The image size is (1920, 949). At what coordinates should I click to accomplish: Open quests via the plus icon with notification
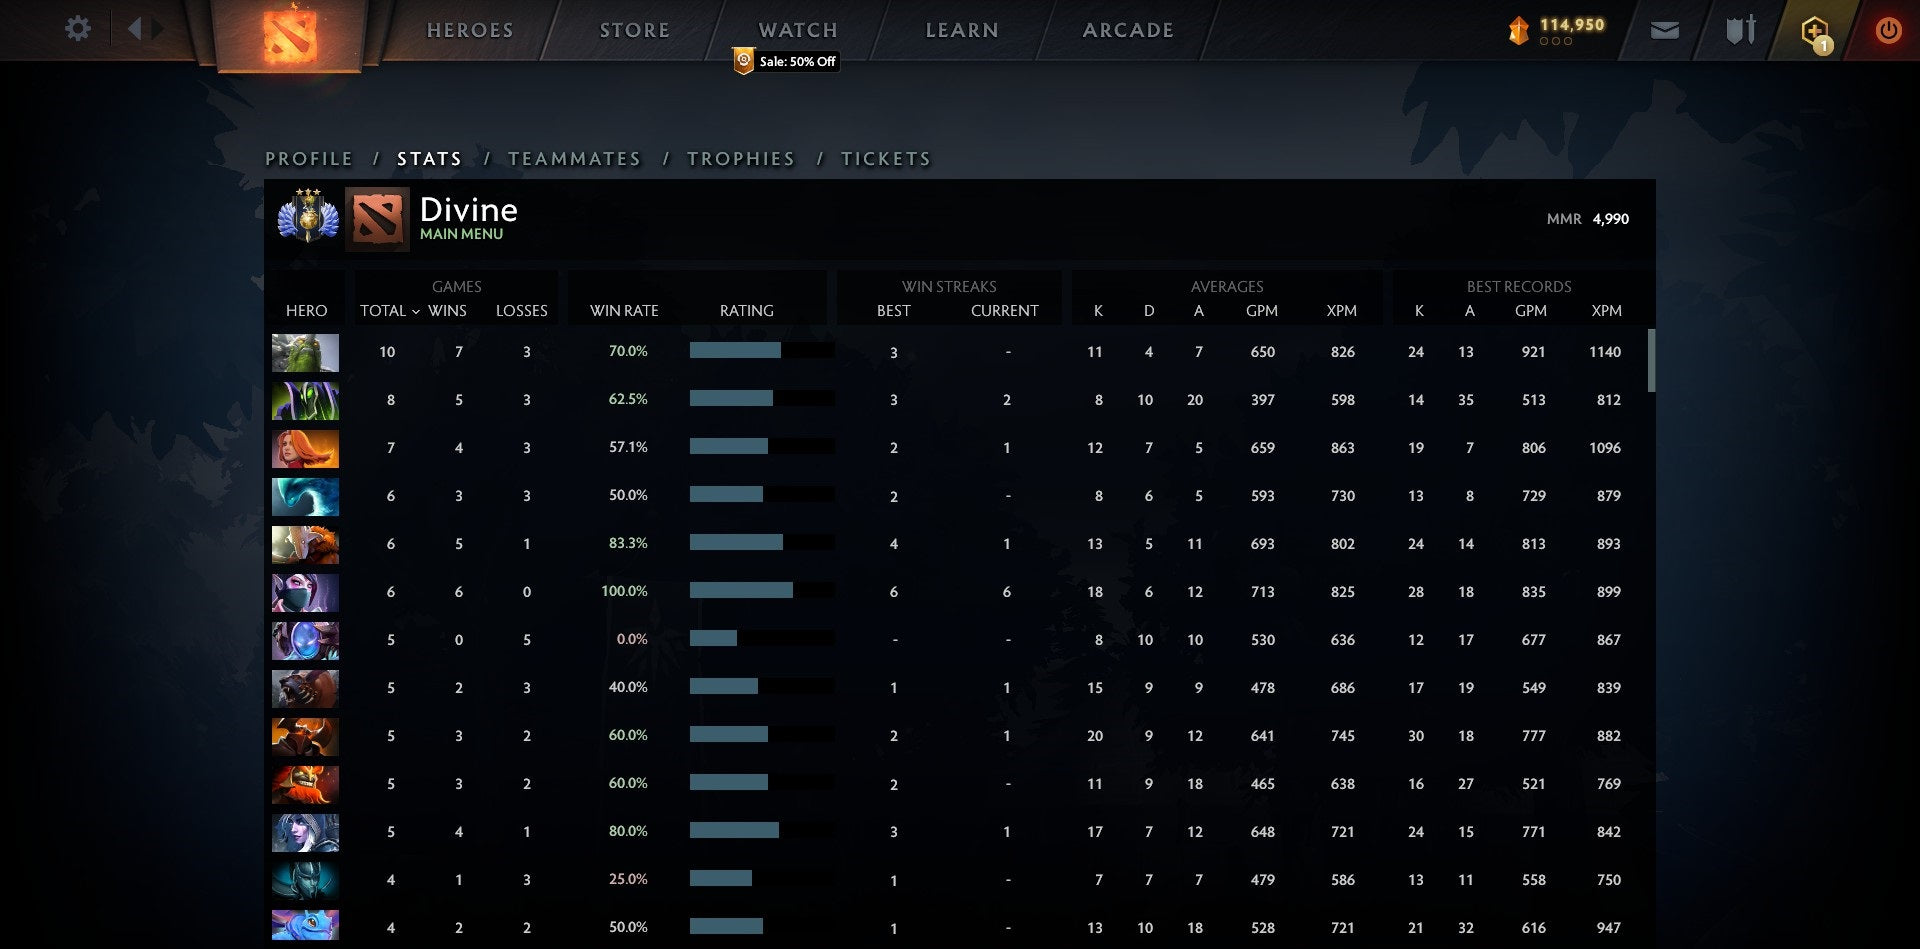point(1815,30)
